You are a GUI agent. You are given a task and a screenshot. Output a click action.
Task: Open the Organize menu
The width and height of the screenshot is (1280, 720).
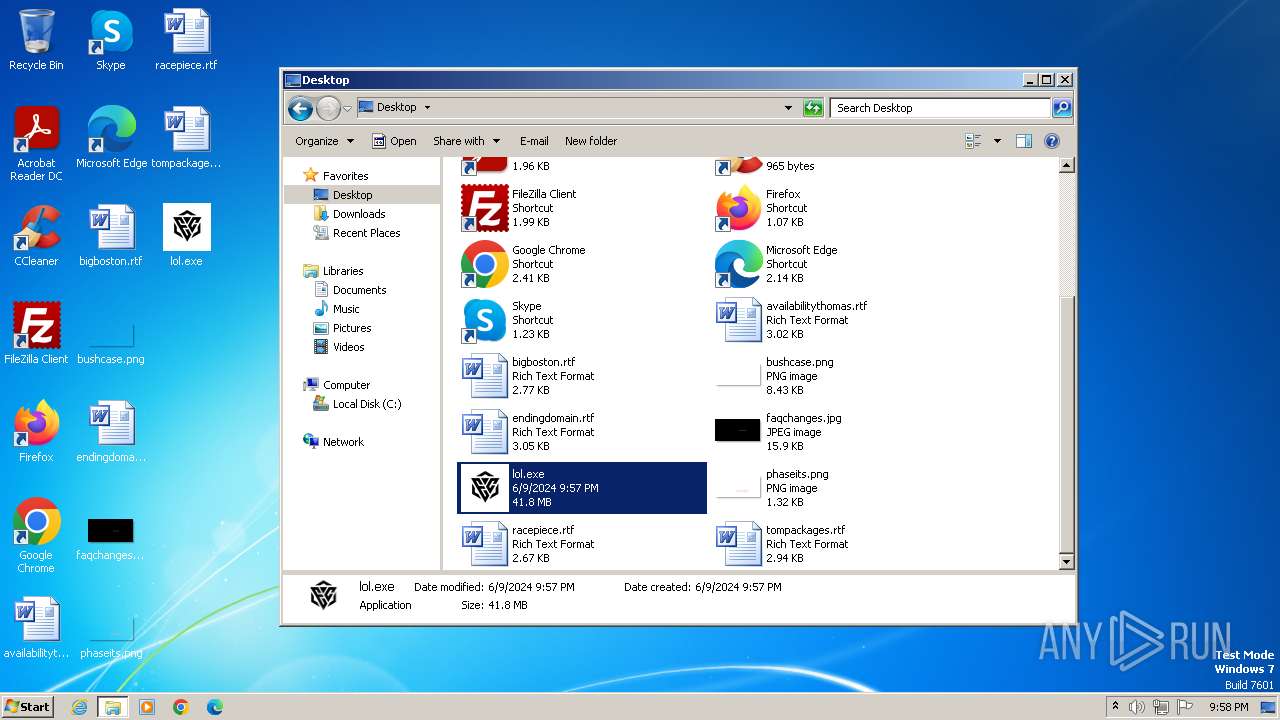point(324,141)
